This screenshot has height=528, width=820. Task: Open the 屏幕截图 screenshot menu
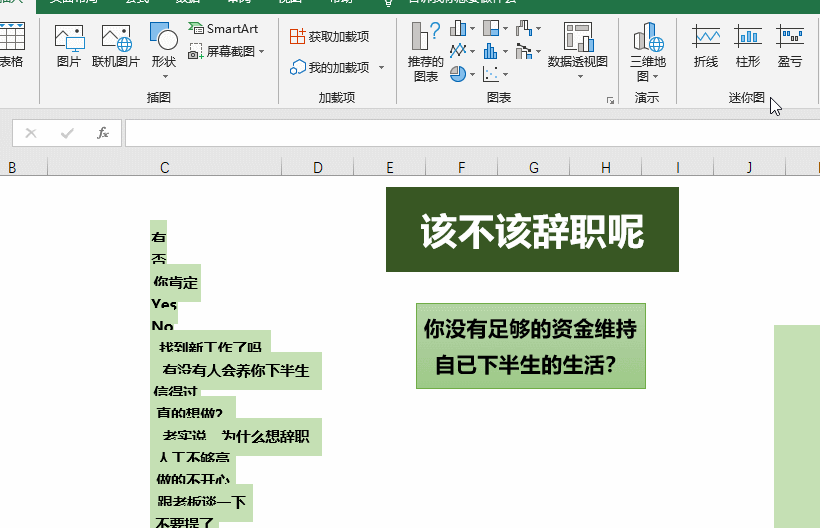tap(226, 51)
